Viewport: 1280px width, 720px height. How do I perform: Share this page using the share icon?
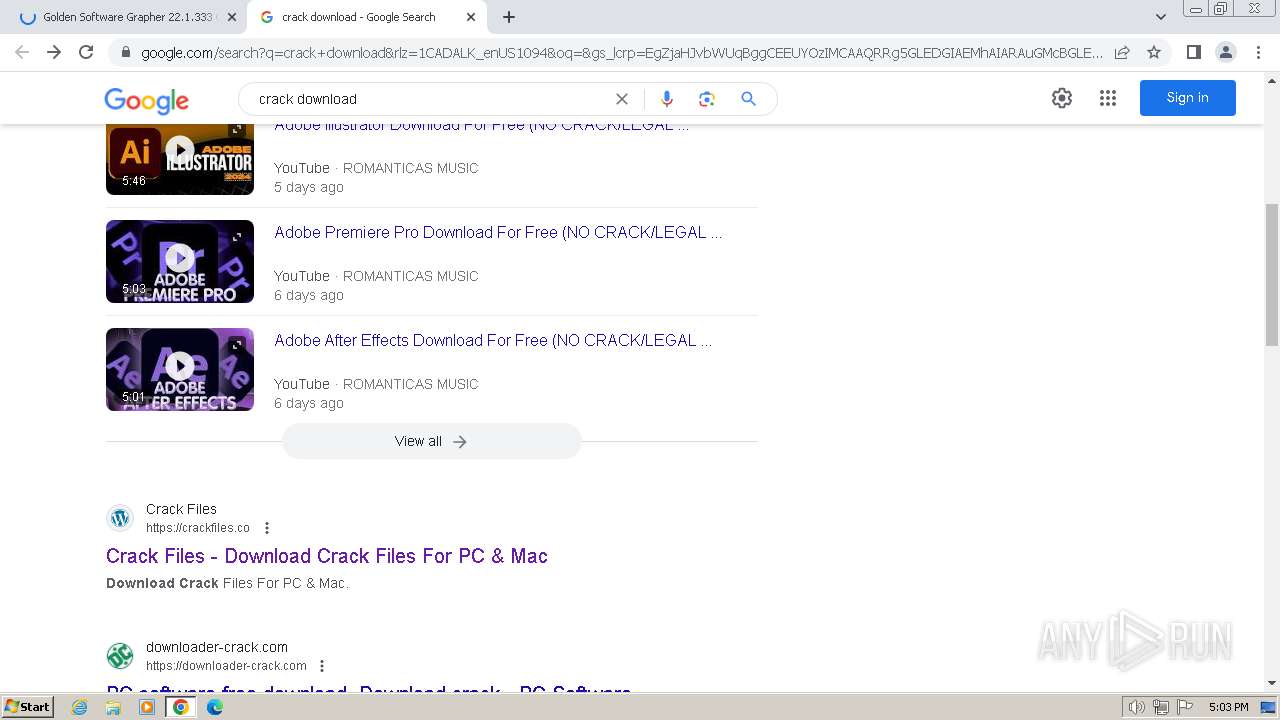[1122, 52]
